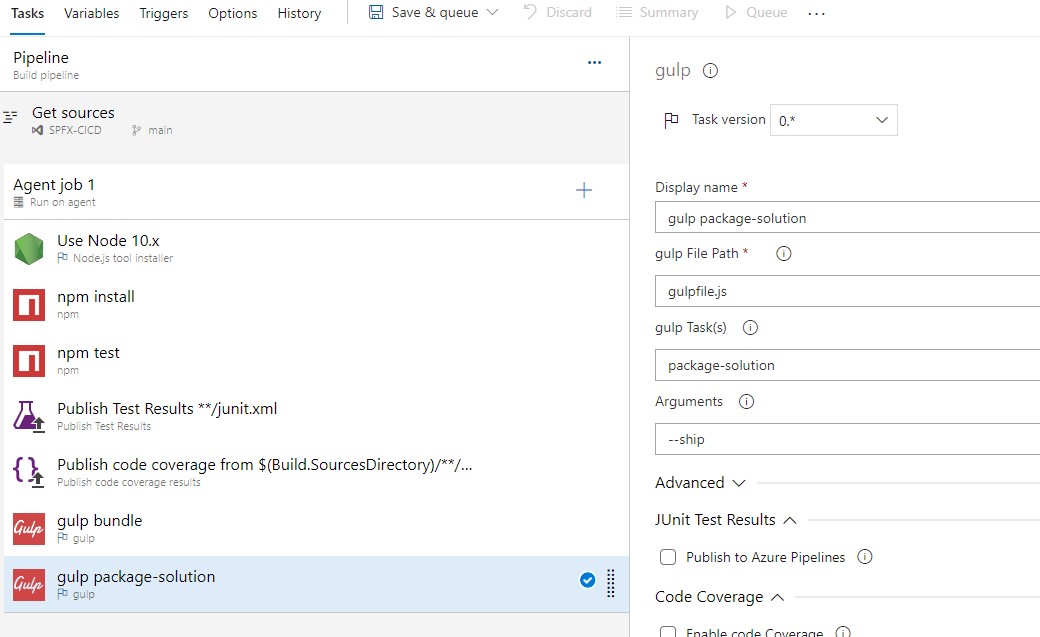Image resolution: width=1040 pixels, height=637 pixels.
Task: Enable Publish to Azure Pipelines checkbox
Action: [x=668, y=557]
